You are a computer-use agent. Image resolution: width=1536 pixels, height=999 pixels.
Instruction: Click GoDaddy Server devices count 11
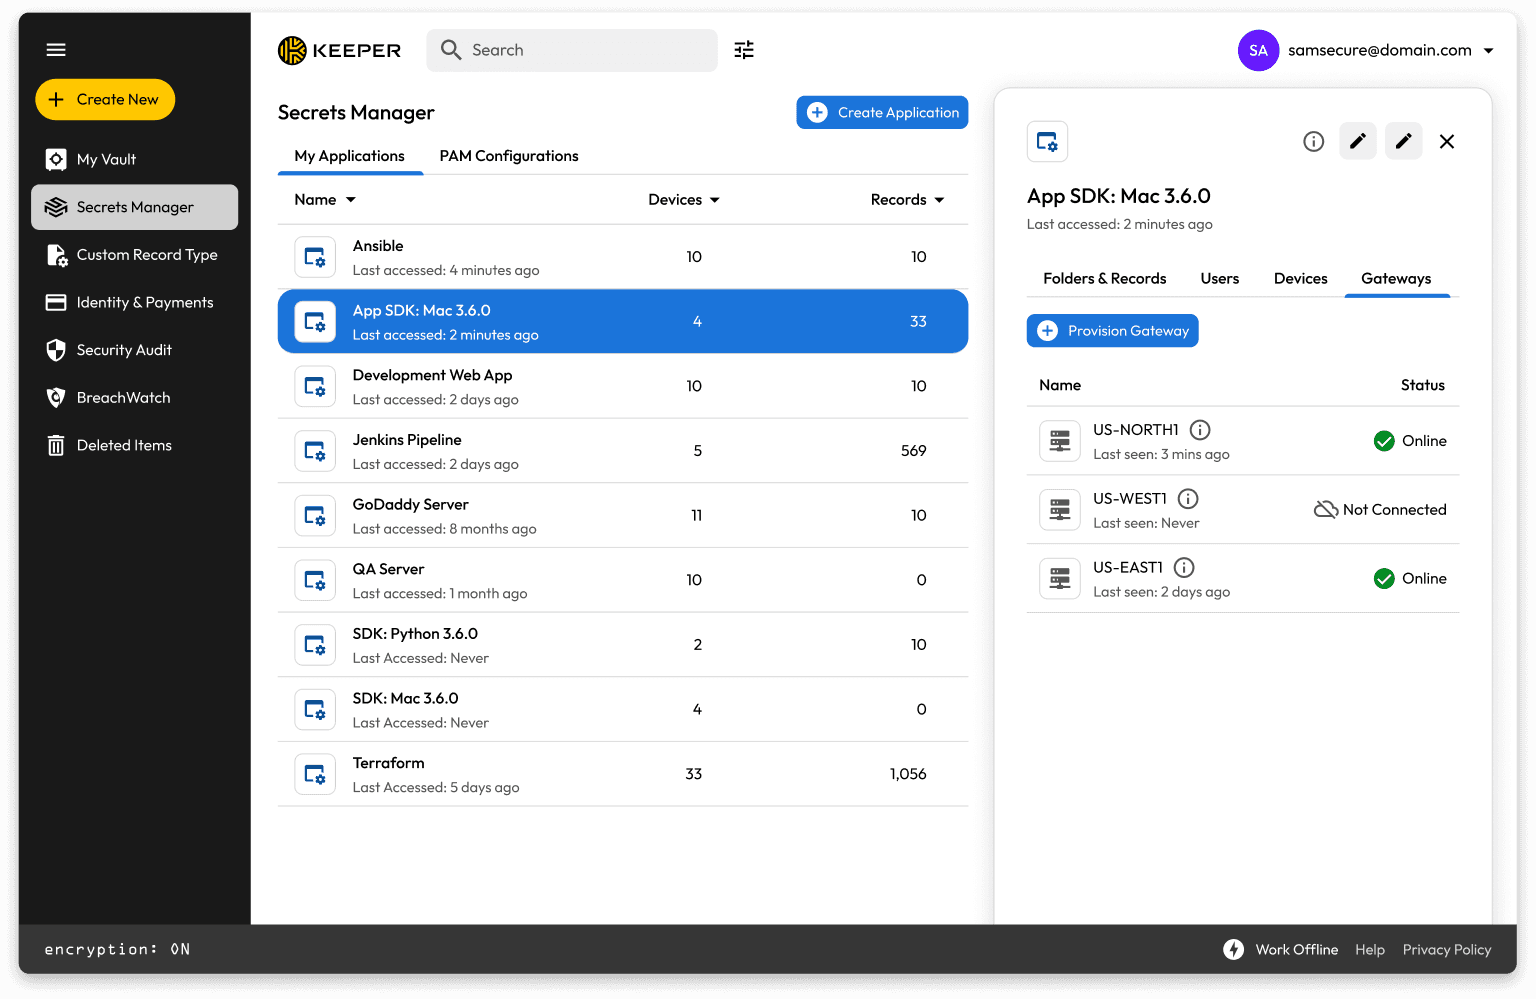point(697,516)
